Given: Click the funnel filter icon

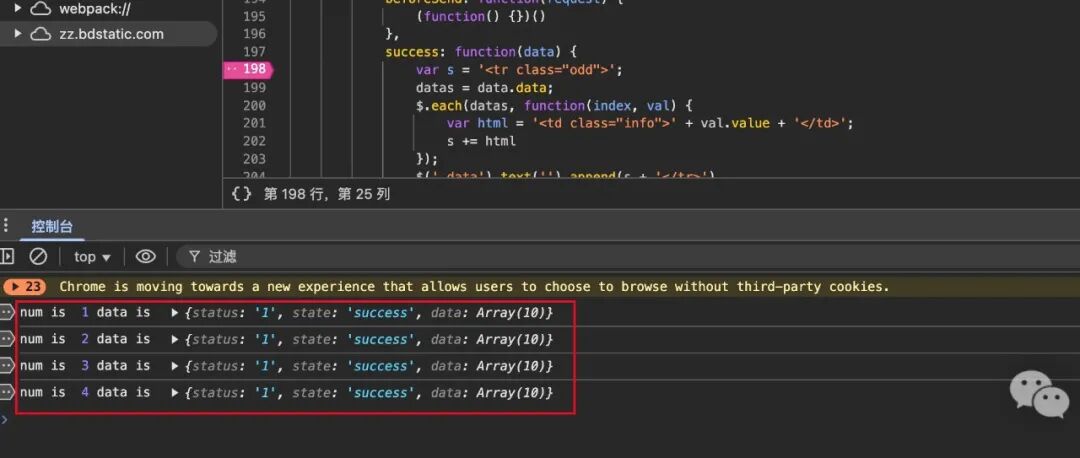Looking at the screenshot, I should [x=194, y=257].
